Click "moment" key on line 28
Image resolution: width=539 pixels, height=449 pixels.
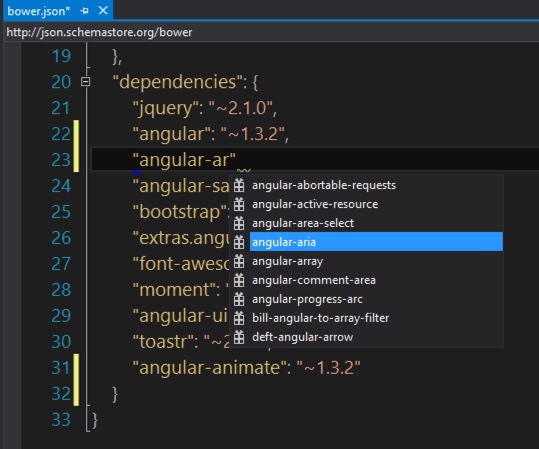pyautogui.click(x=173, y=290)
